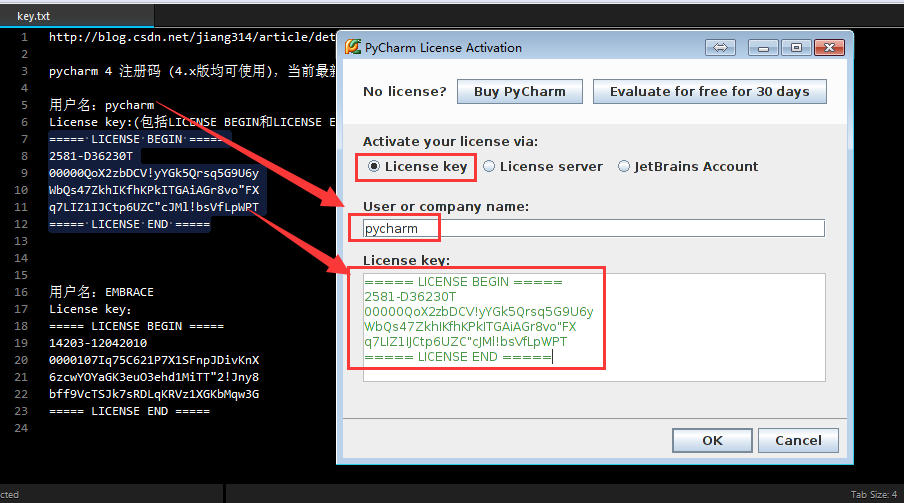Screen dimensions: 904x503
Task: Click the Buy PyCharm button
Action: pyautogui.click(x=519, y=92)
